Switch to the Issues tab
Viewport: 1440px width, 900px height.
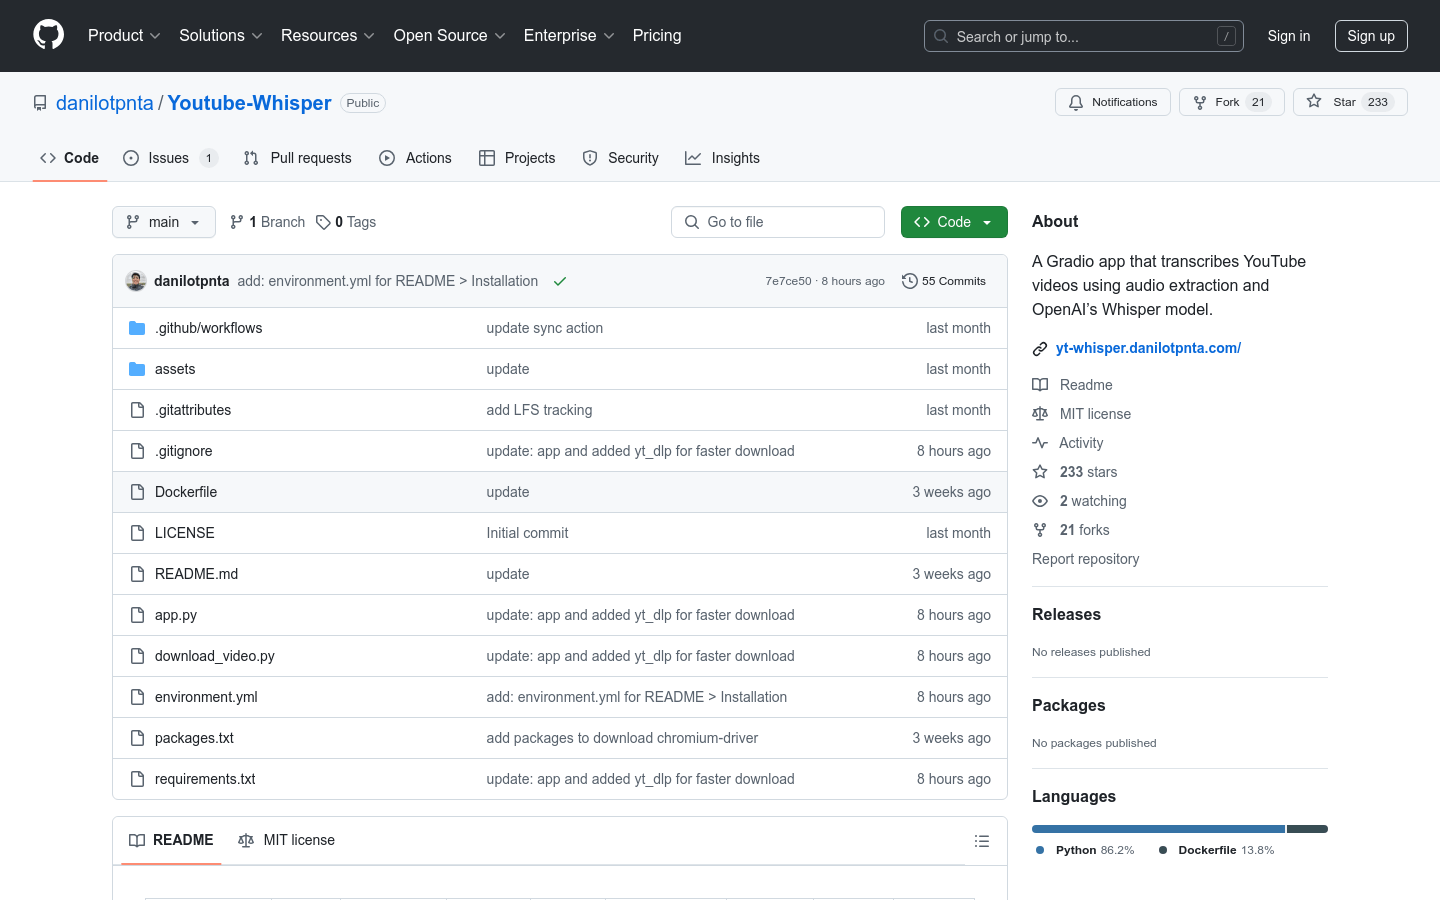[170, 158]
